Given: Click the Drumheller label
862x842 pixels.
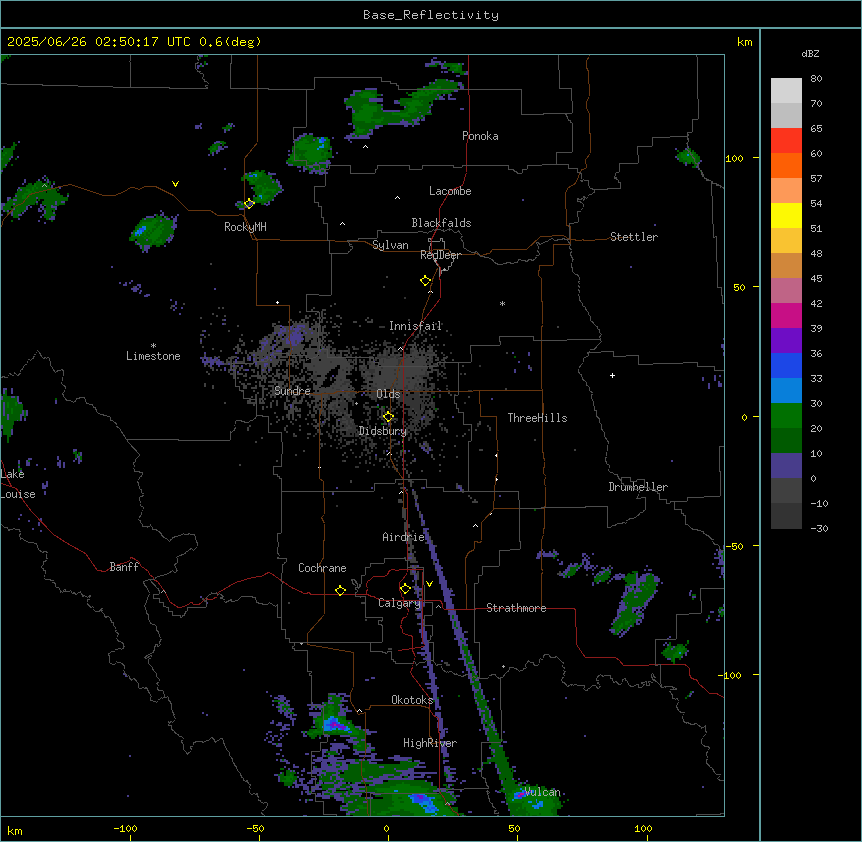Looking at the screenshot, I should (x=638, y=487).
